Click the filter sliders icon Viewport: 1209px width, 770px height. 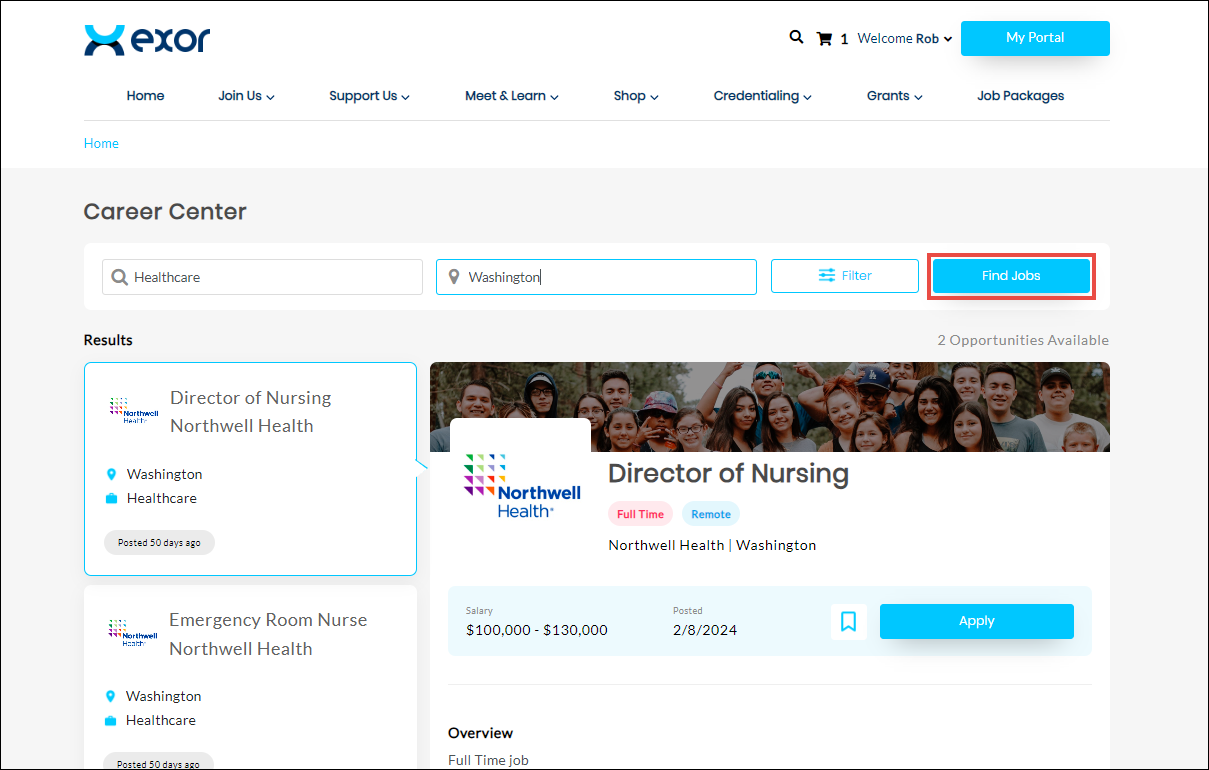coord(827,276)
